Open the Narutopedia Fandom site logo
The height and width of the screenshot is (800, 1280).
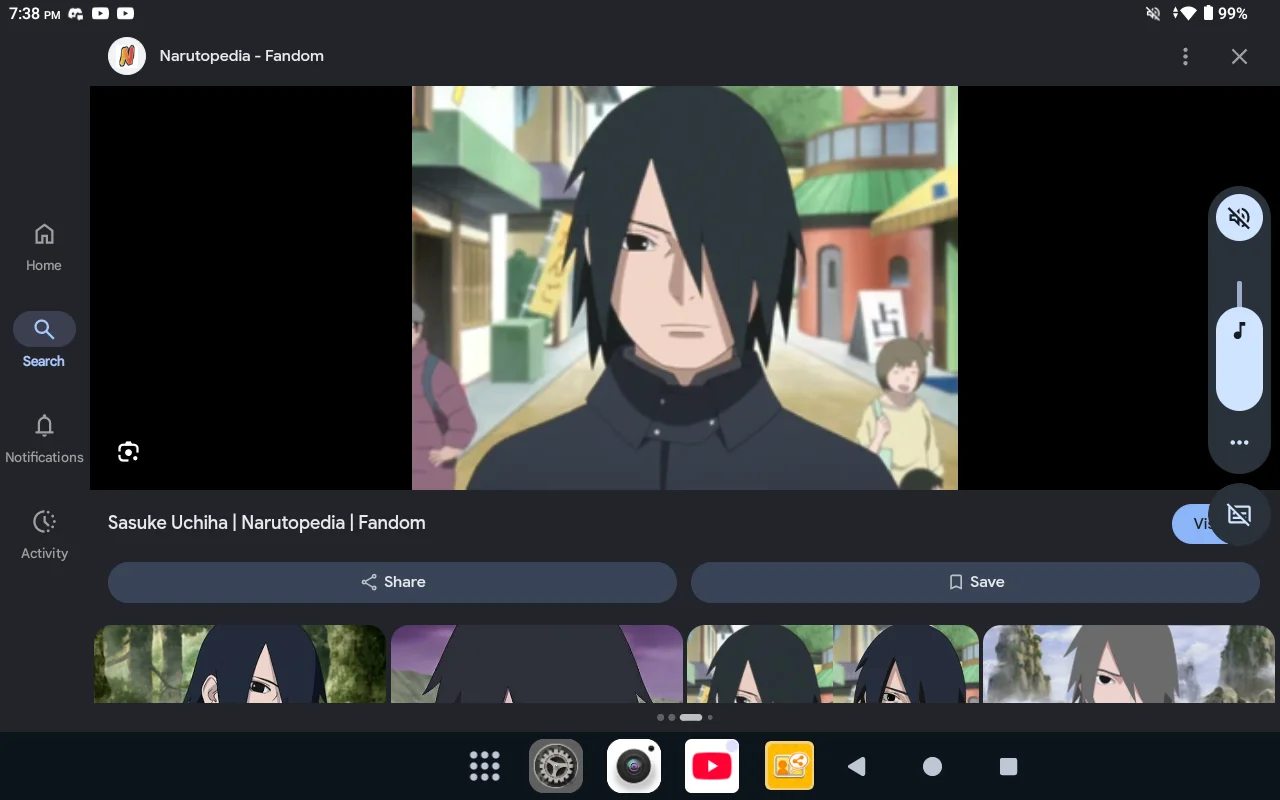coord(127,56)
